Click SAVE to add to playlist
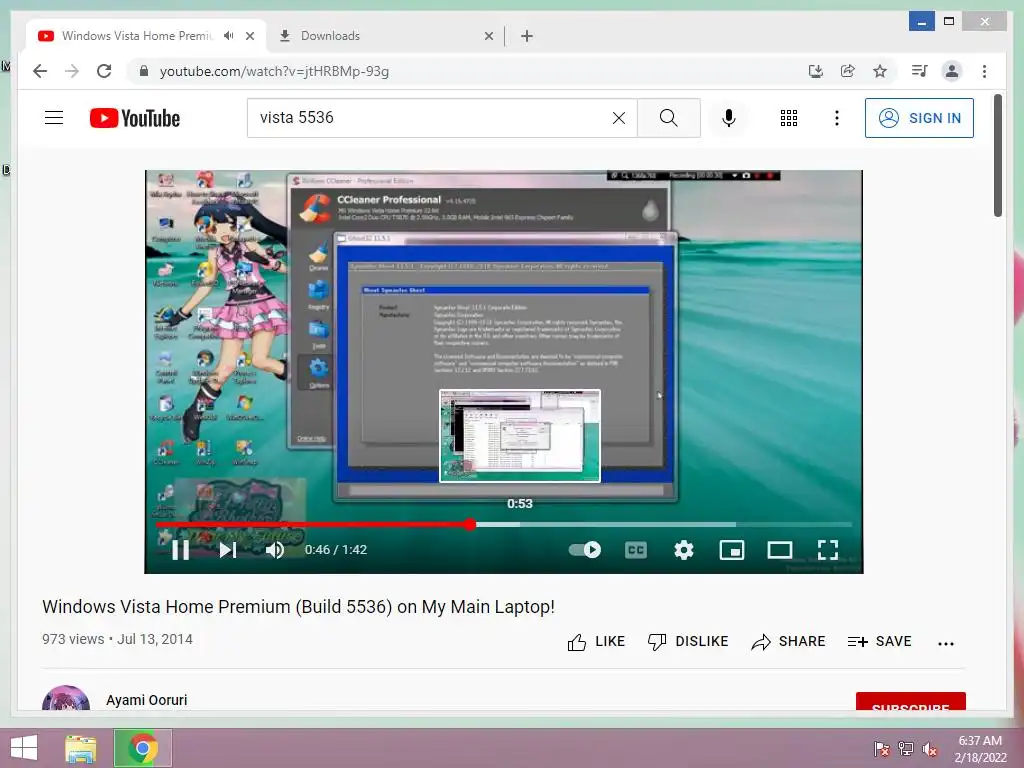Image resolution: width=1024 pixels, height=768 pixels. pos(879,642)
